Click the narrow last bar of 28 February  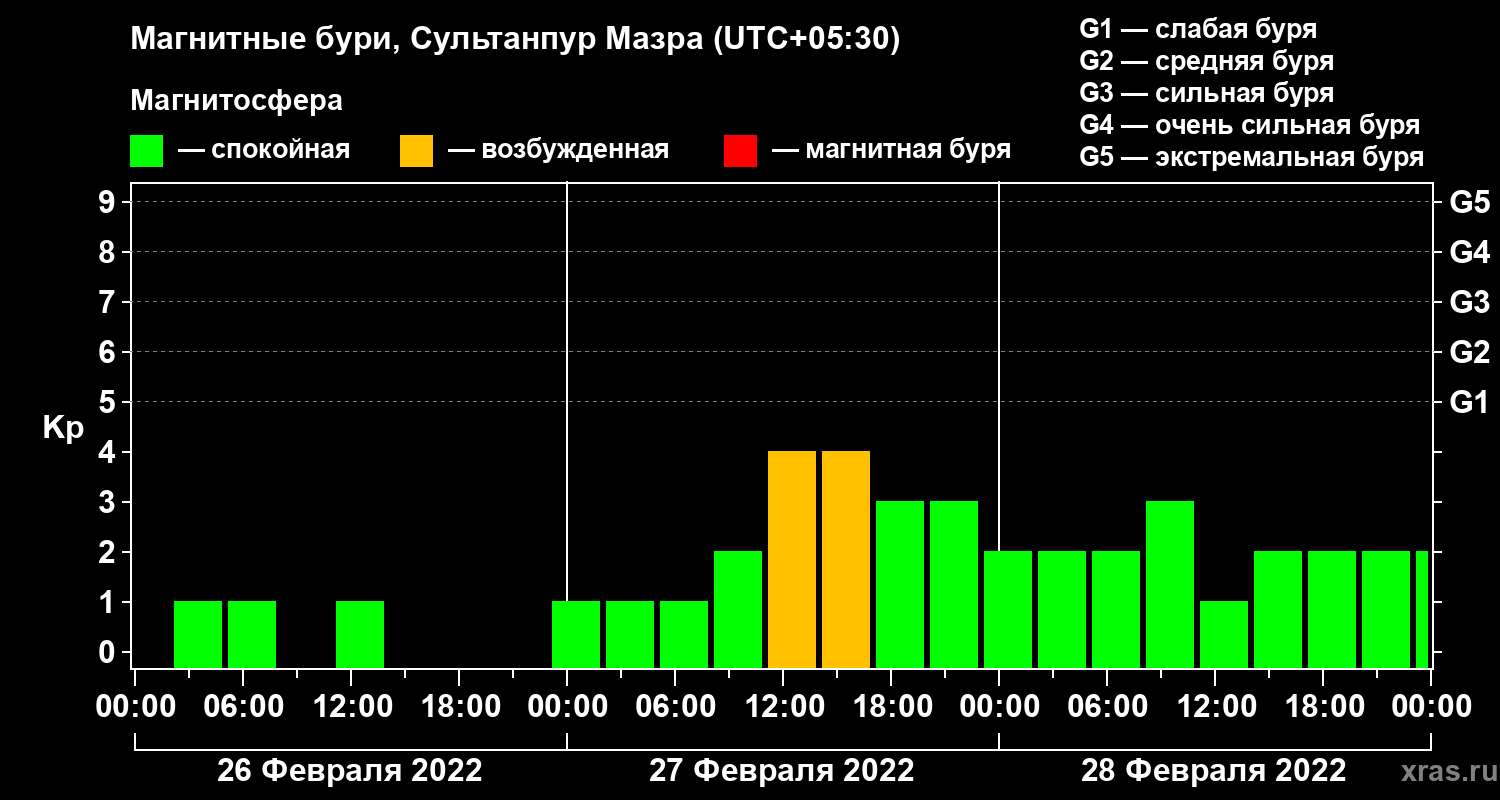(x=1422, y=609)
